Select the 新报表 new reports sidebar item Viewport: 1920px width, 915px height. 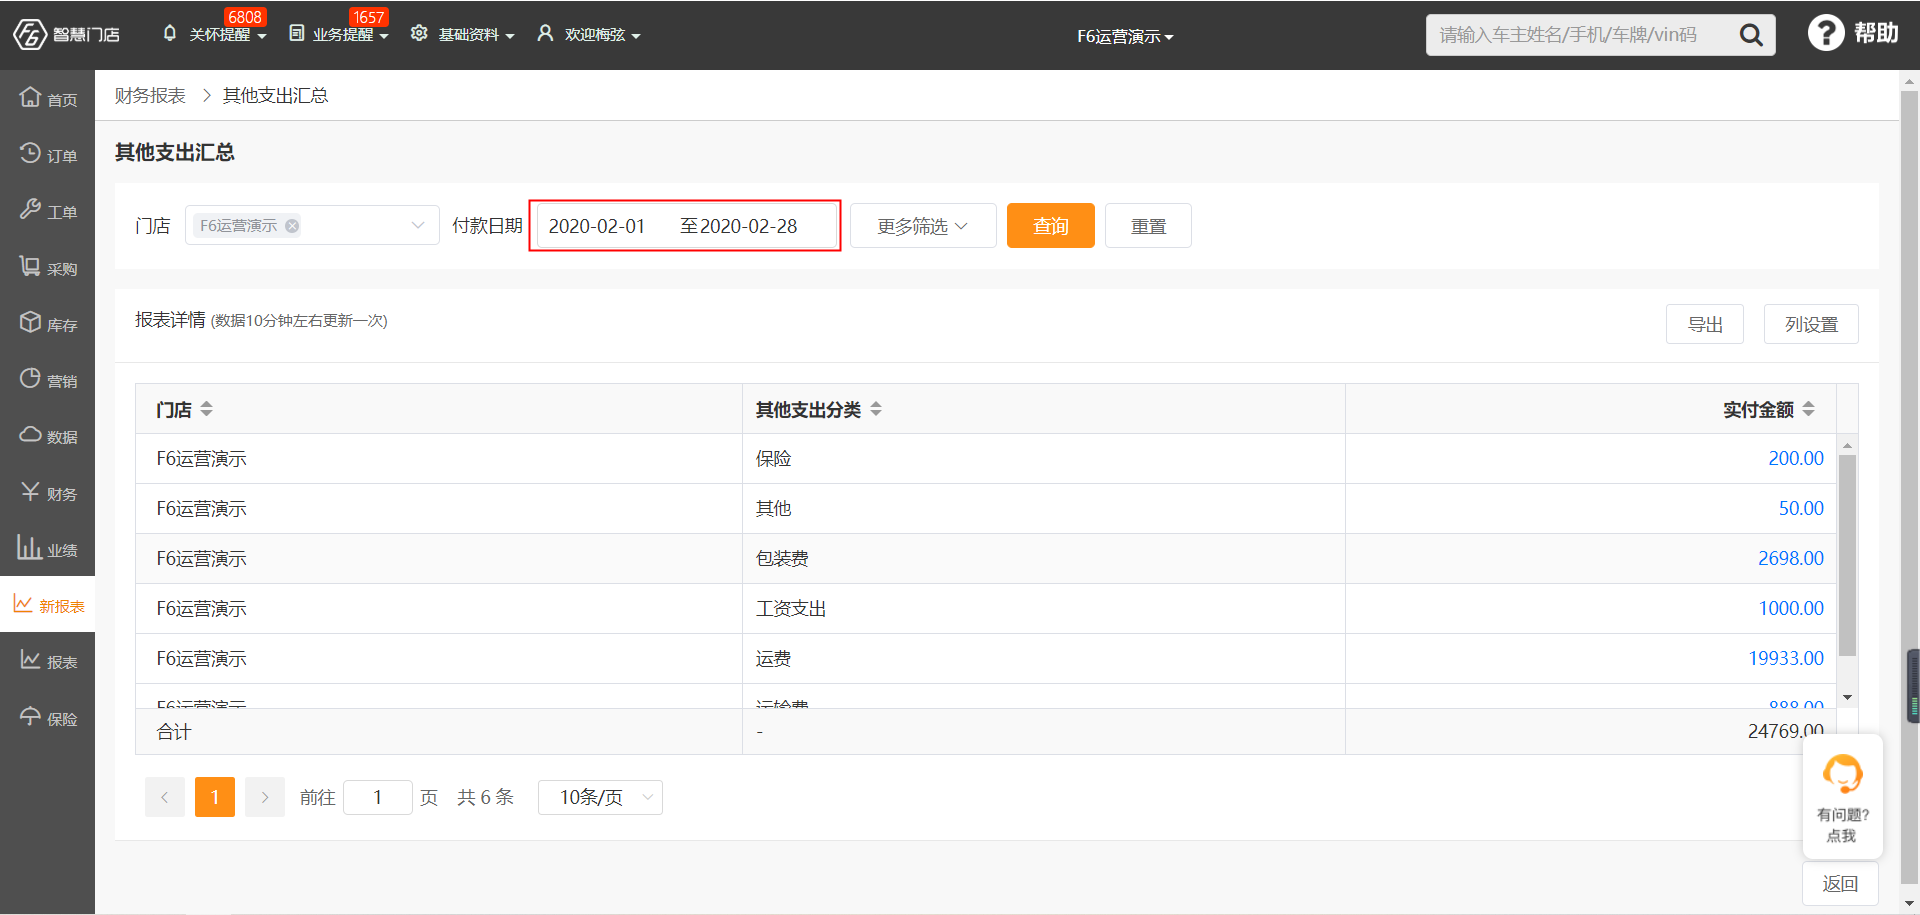[47, 605]
